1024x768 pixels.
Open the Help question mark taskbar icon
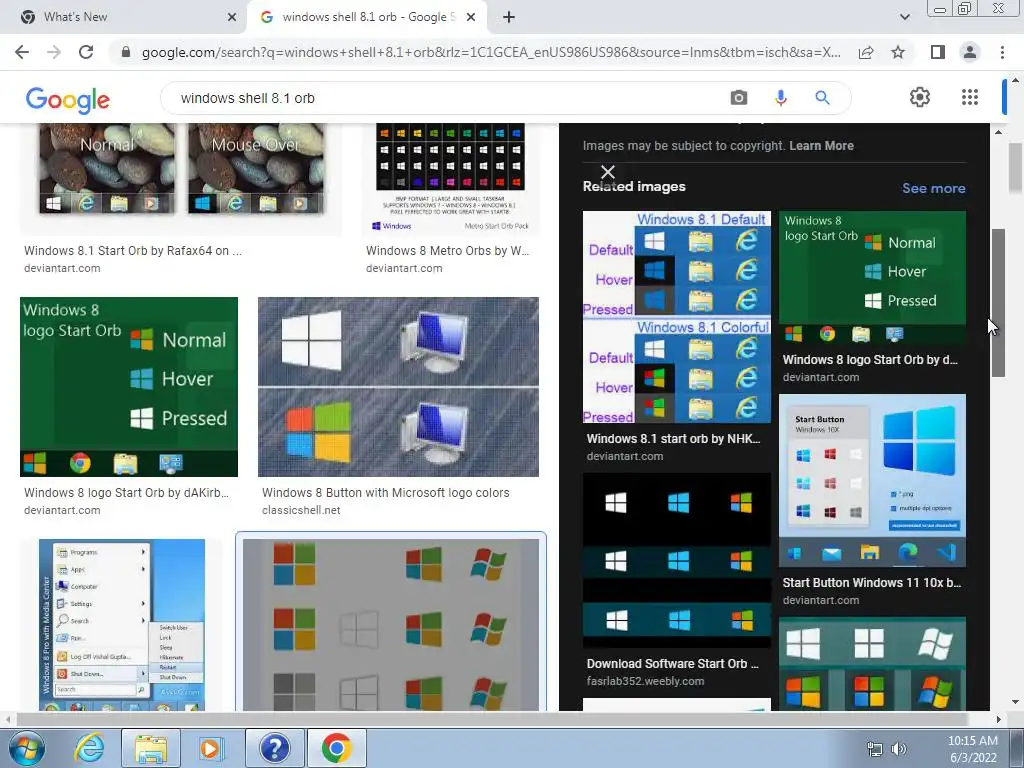coord(275,748)
